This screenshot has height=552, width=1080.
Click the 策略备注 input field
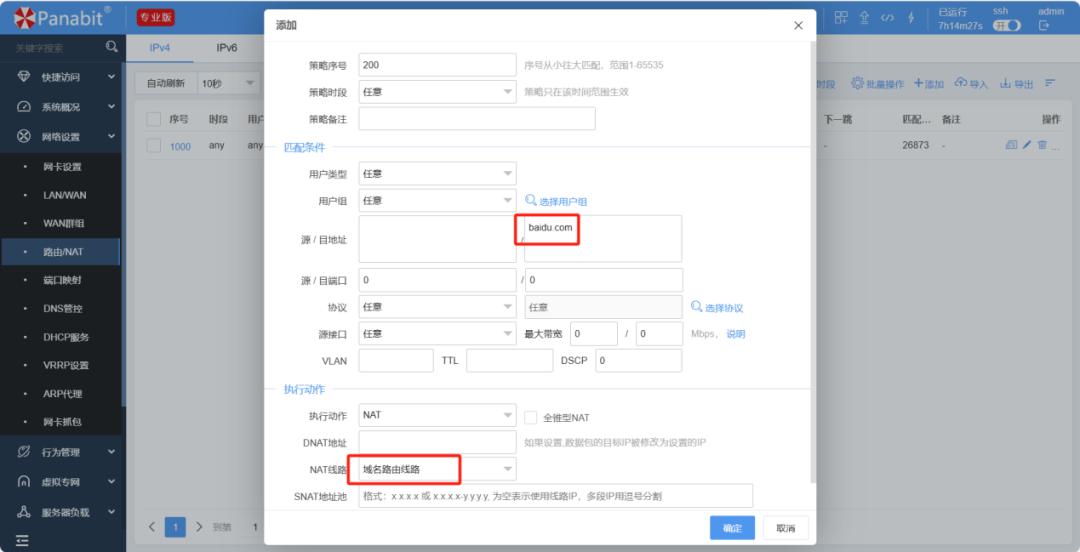[x=477, y=119]
